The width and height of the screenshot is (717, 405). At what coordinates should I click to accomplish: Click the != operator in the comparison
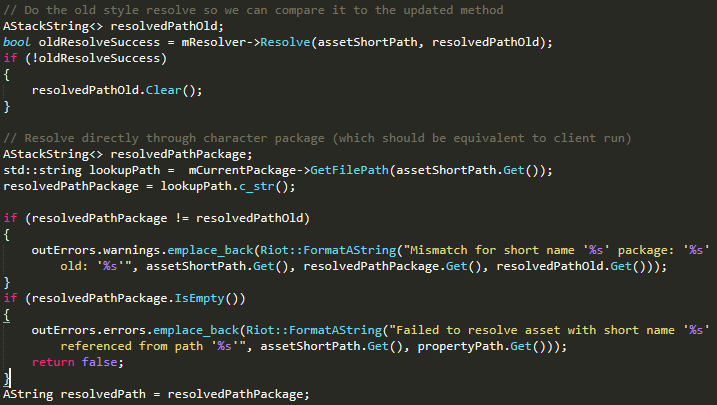[x=185, y=217]
